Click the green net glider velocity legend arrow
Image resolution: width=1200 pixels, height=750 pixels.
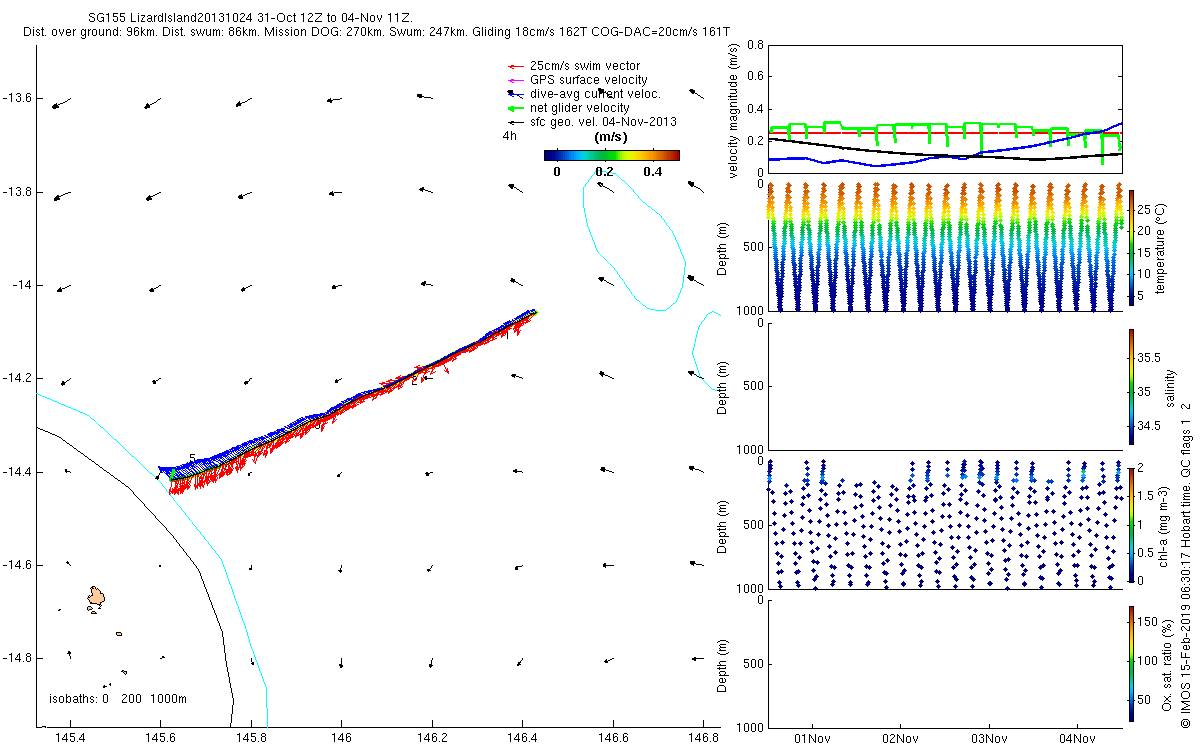point(516,108)
